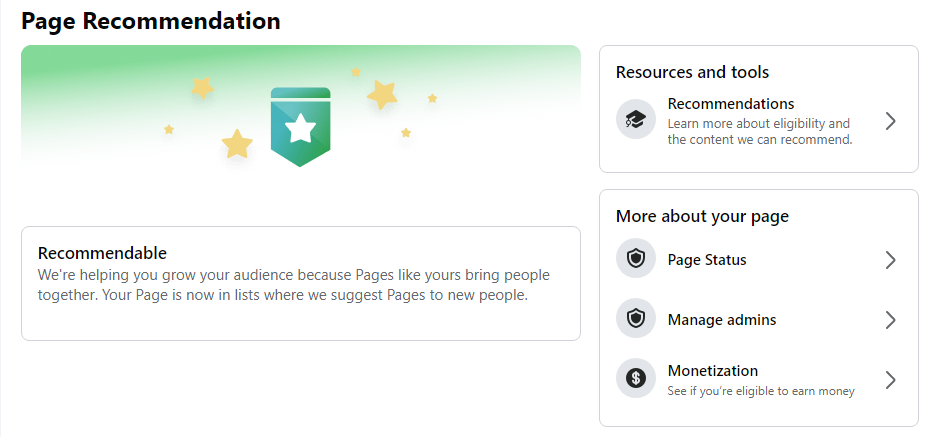
Task: Click the Recommendable status card
Action: coord(301,284)
